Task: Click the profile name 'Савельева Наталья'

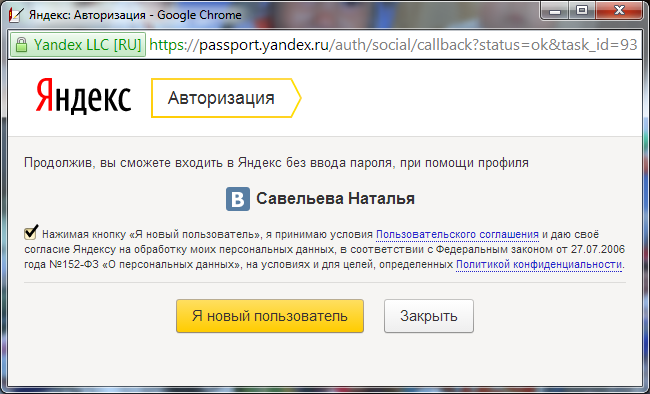Action: pos(335,199)
